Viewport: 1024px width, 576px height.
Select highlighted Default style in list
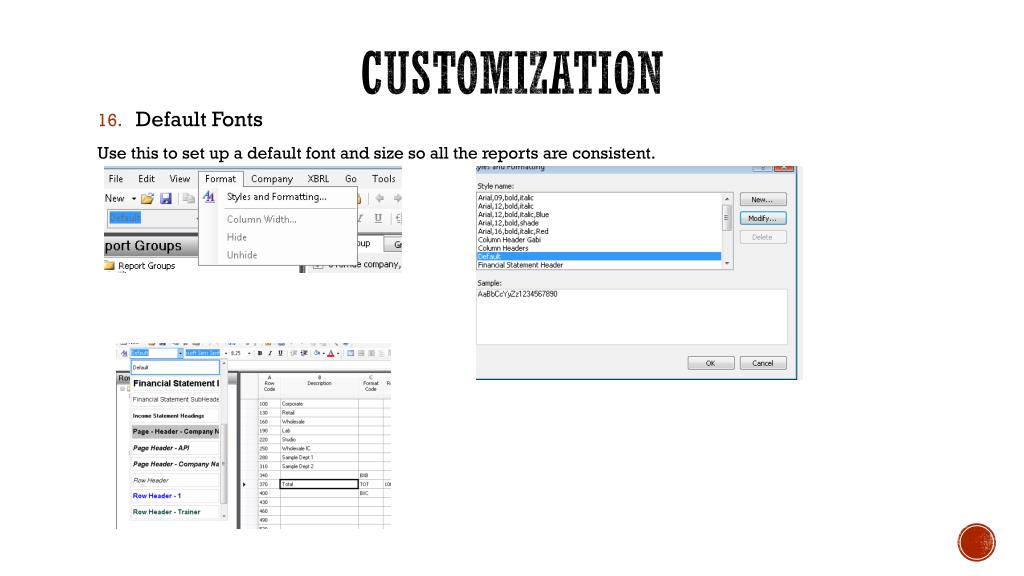599,257
